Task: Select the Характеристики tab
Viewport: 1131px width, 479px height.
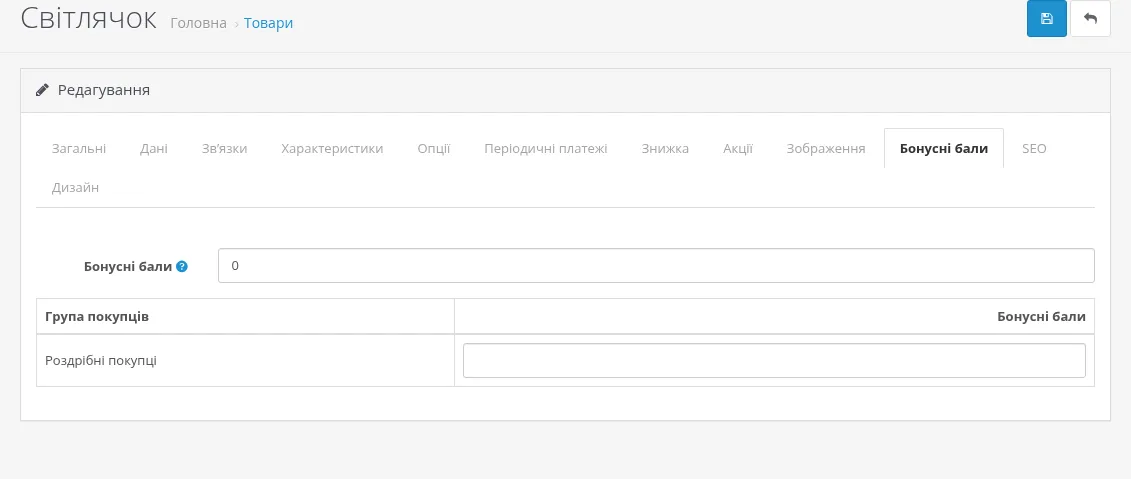Action: point(332,149)
